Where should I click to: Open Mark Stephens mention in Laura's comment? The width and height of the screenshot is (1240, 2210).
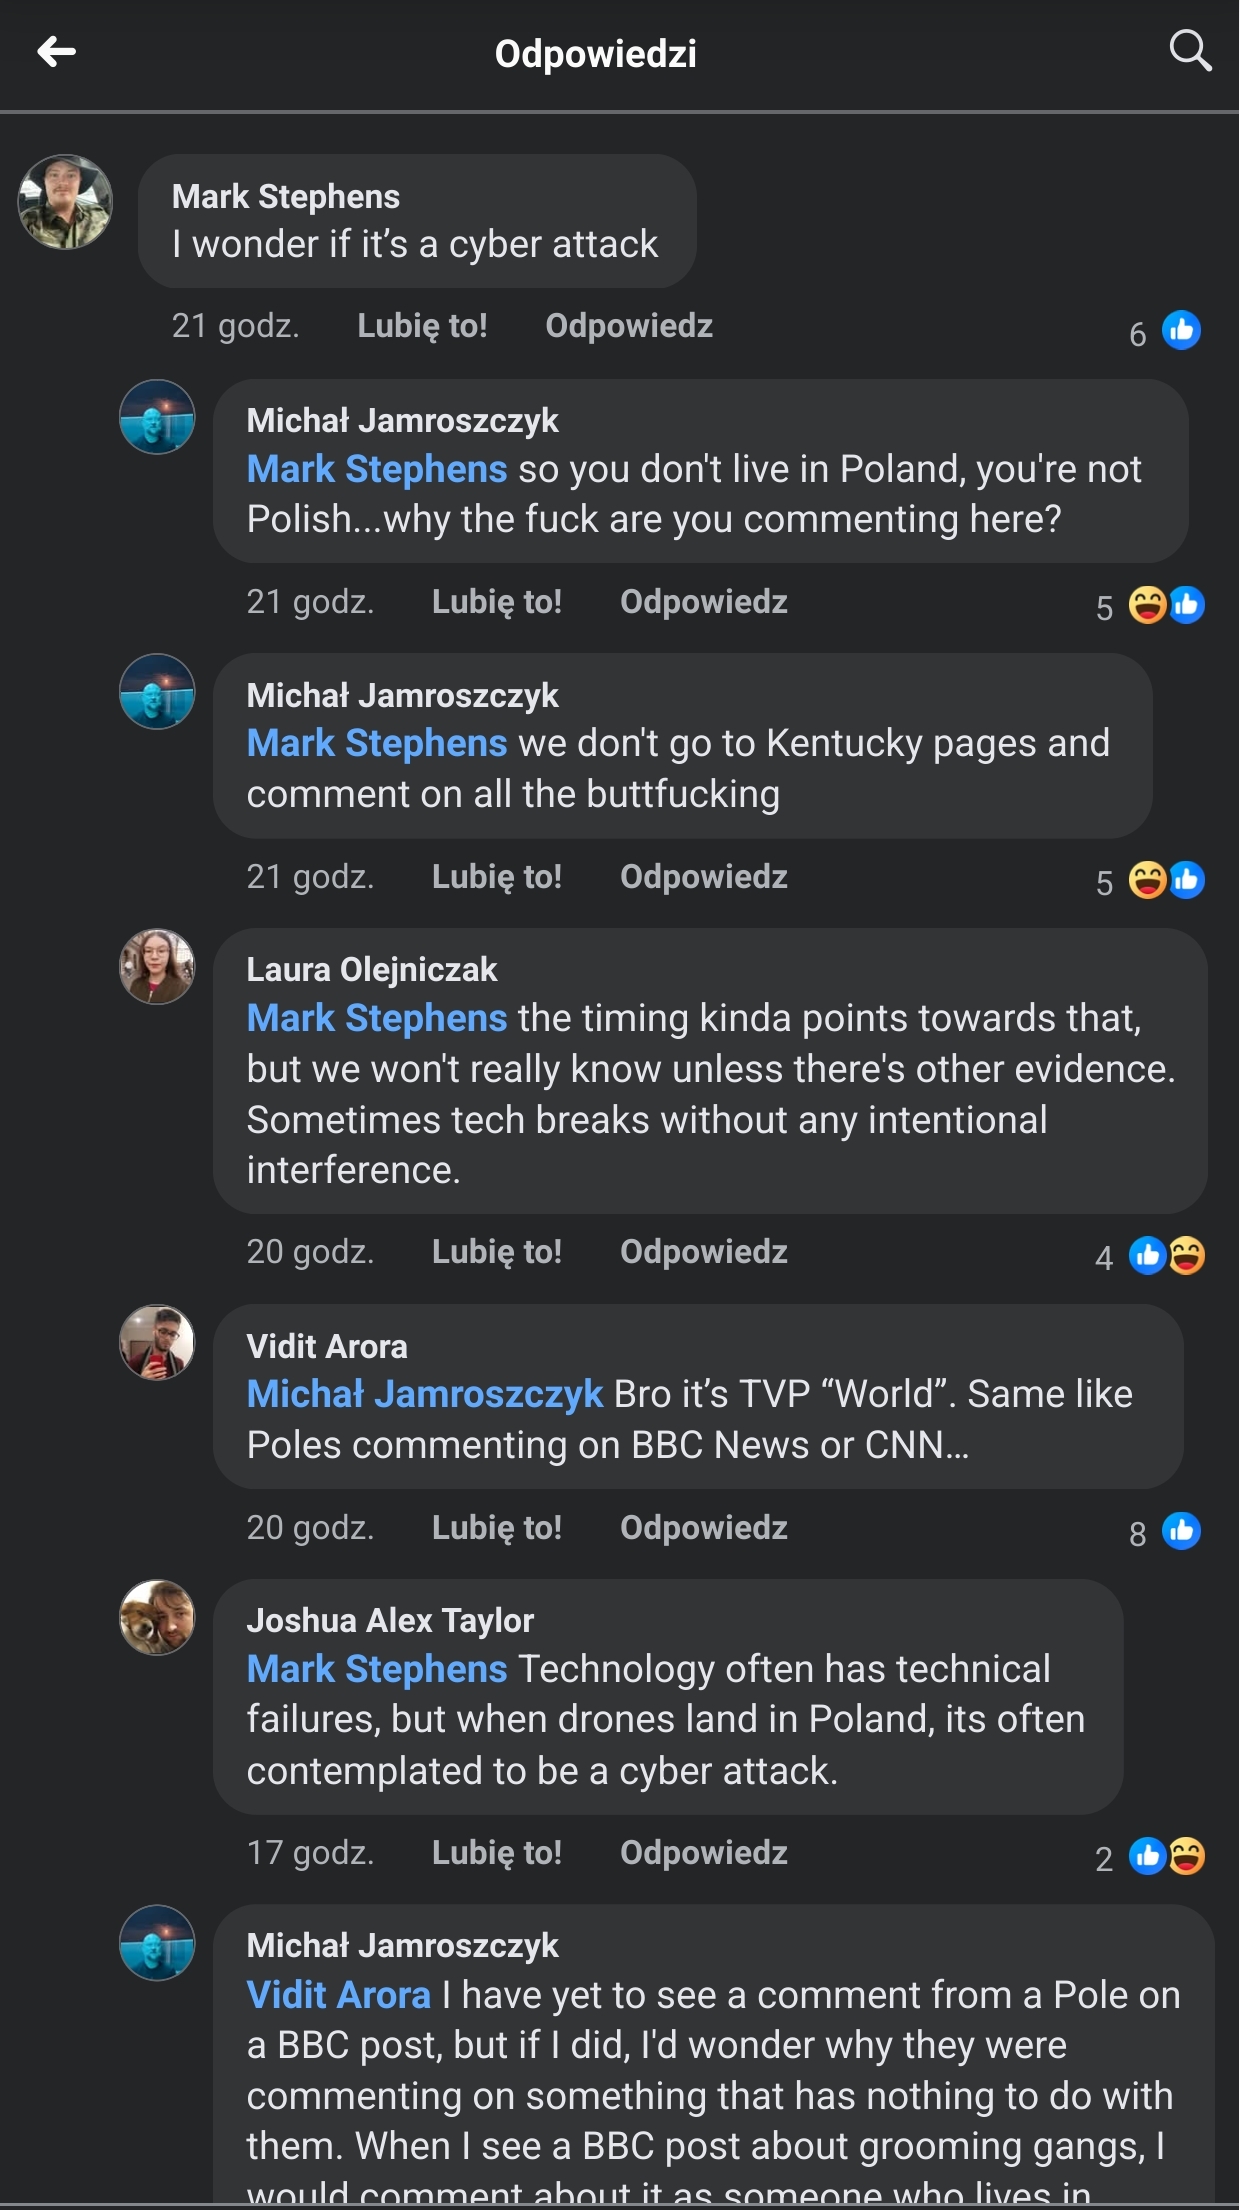click(377, 1018)
